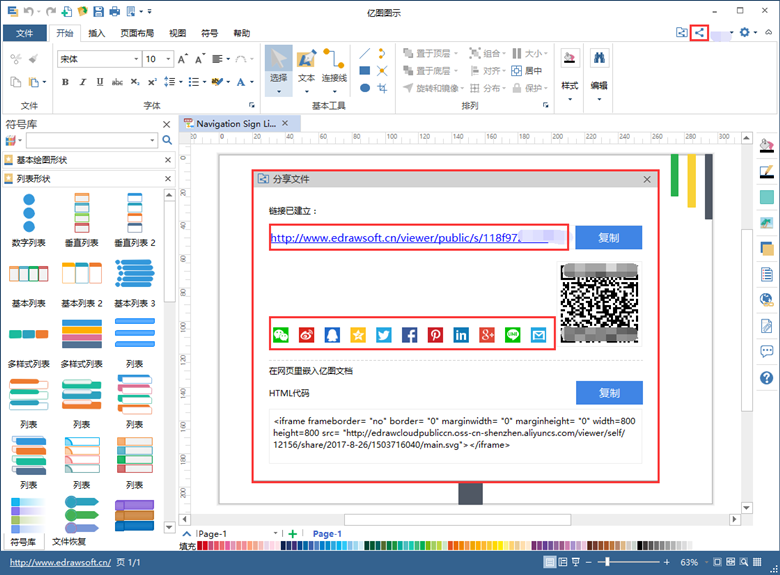Select the 数字列表 shape thumbnail
The image size is (780, 575).
pyautogui.click(x=29, y=220)
